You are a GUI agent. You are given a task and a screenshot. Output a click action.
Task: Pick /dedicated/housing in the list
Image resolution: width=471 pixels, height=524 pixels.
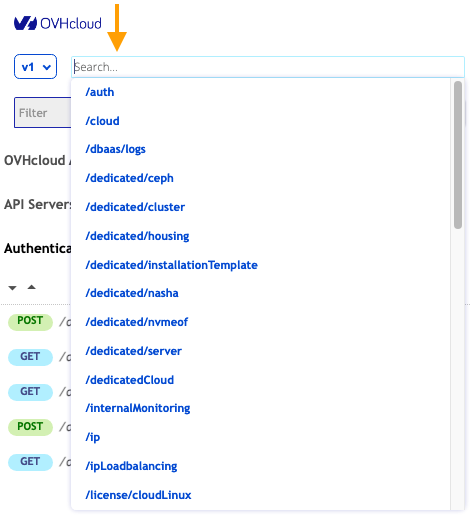[137, 236]
